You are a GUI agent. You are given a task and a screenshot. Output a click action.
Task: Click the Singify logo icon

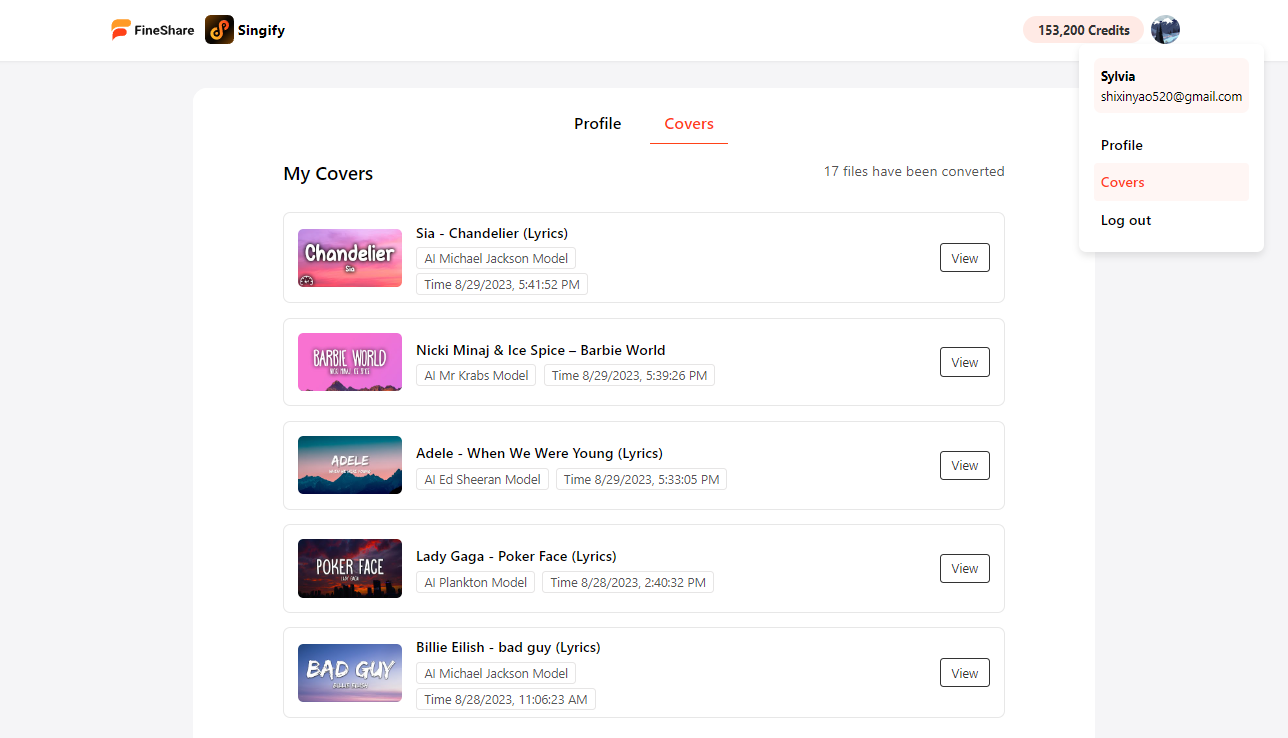pyautogui.click(x=219, y=30)
